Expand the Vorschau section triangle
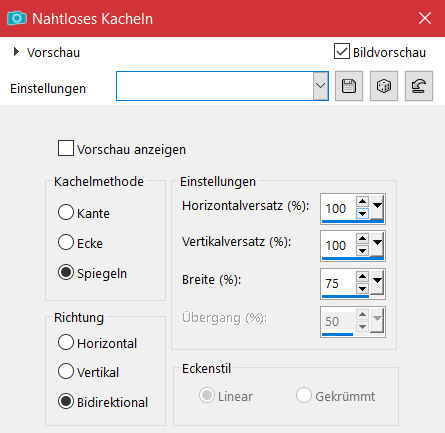 [x=16, y=52]
